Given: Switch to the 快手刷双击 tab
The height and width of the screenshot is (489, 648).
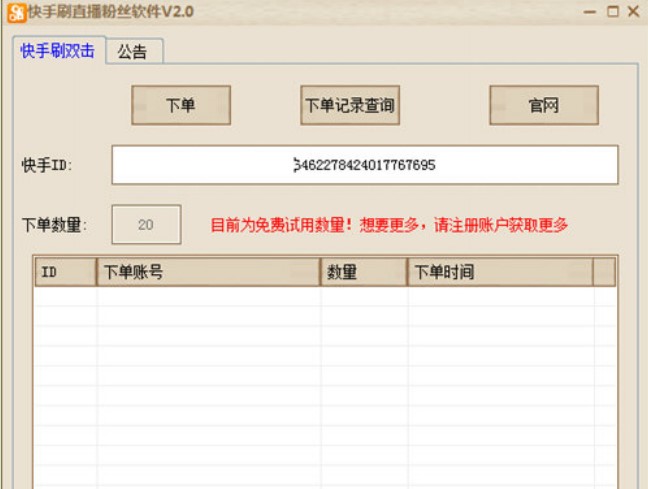Looking at the screenshot, I should (x=58, y=51).
